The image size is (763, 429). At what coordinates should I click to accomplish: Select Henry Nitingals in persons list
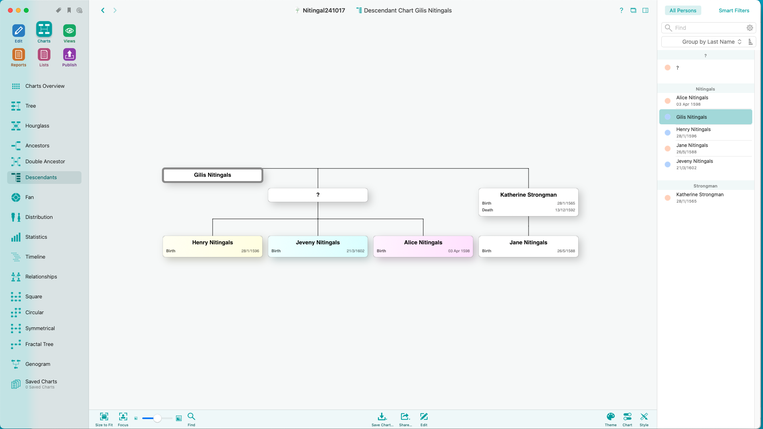tap(706, 132)
